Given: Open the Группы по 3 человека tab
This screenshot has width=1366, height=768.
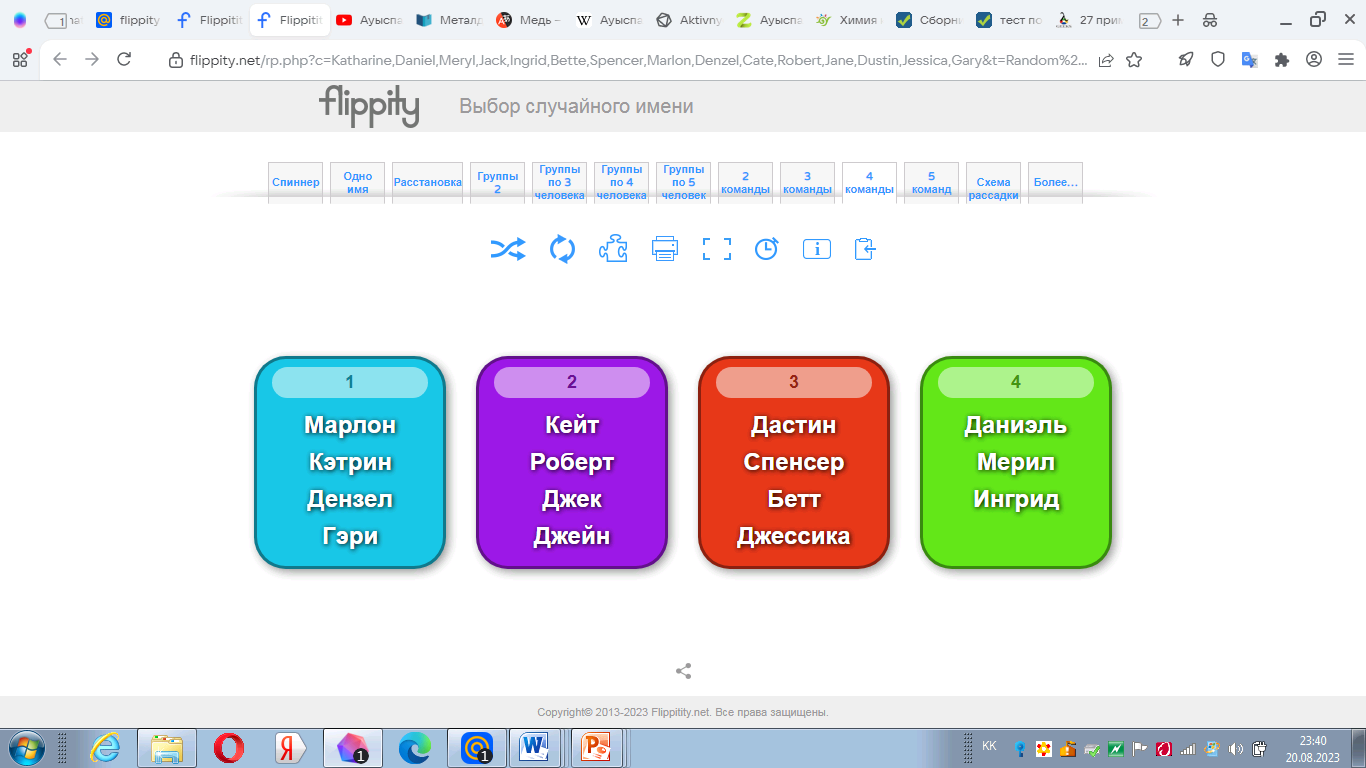Looking at the screenshot, I should pos(560,183).
